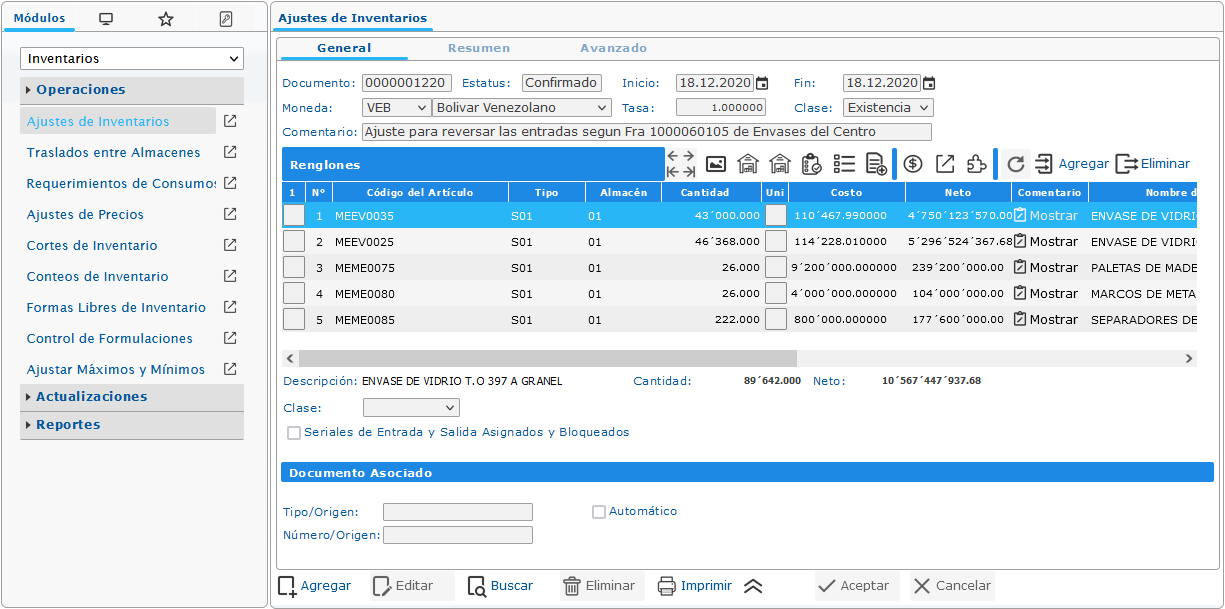The image size is (1225, 609).
Task: Click open-external icon next to Control de Formulaciones
Action: (230, 338)
